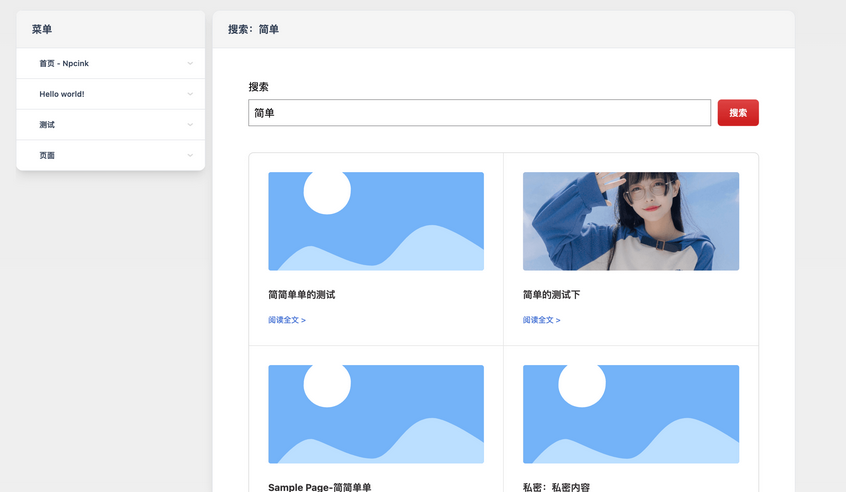Open the 首页 - Npcink menu item
Image resolution: width=846 pixels, height=492 pixels.
pyautogui.click(x=64, y=64)
